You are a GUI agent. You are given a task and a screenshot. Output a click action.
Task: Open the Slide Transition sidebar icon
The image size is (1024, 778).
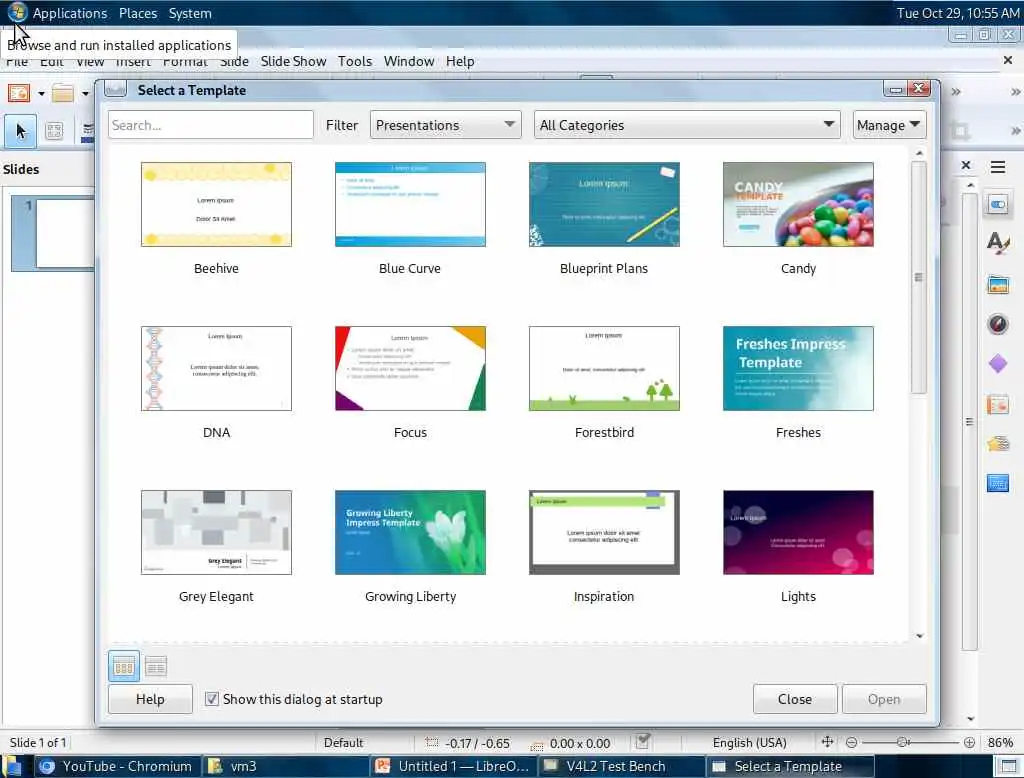(998, 405)
